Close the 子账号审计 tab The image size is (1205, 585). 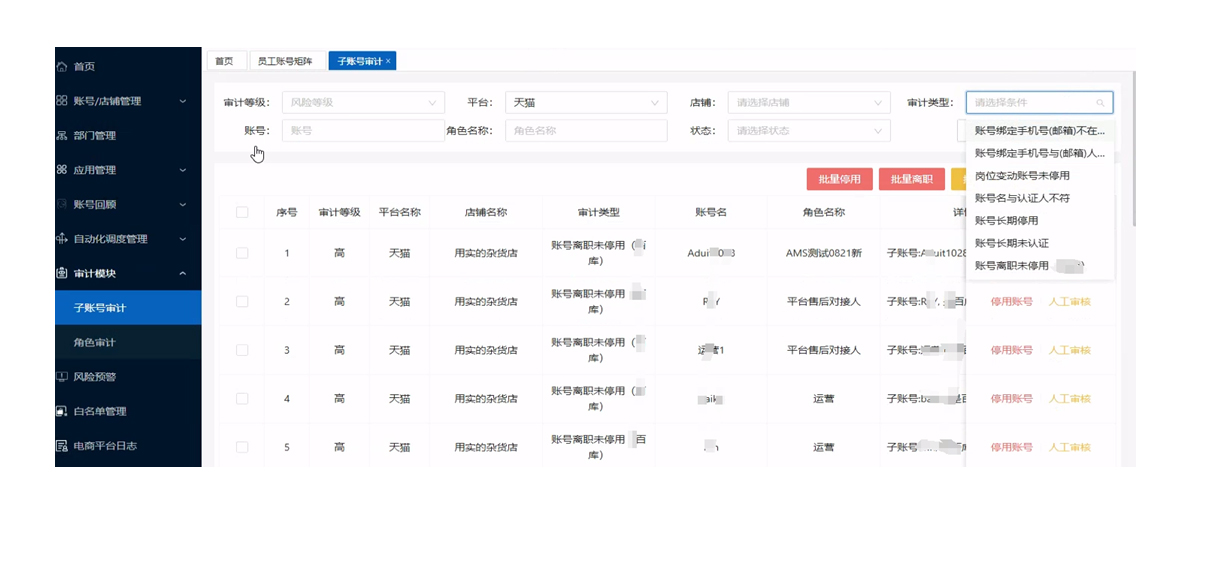(x=389, y=62)
